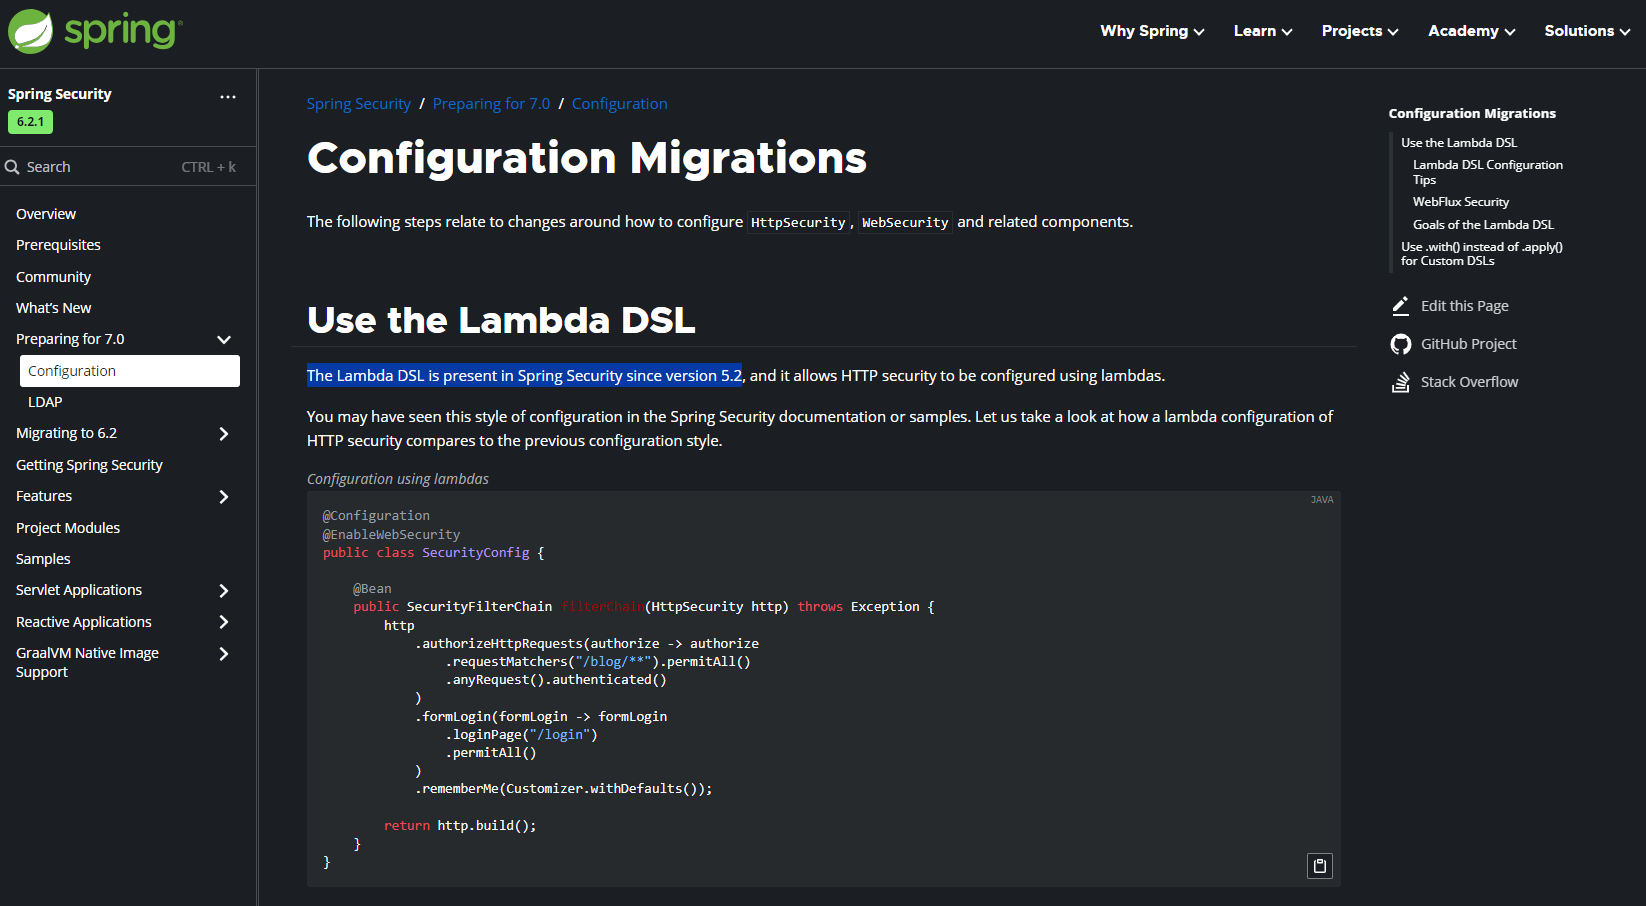Viewport: 1646px width, 906px height.
Task: Open the Project Modules page
Action: [x=68, y=528]
